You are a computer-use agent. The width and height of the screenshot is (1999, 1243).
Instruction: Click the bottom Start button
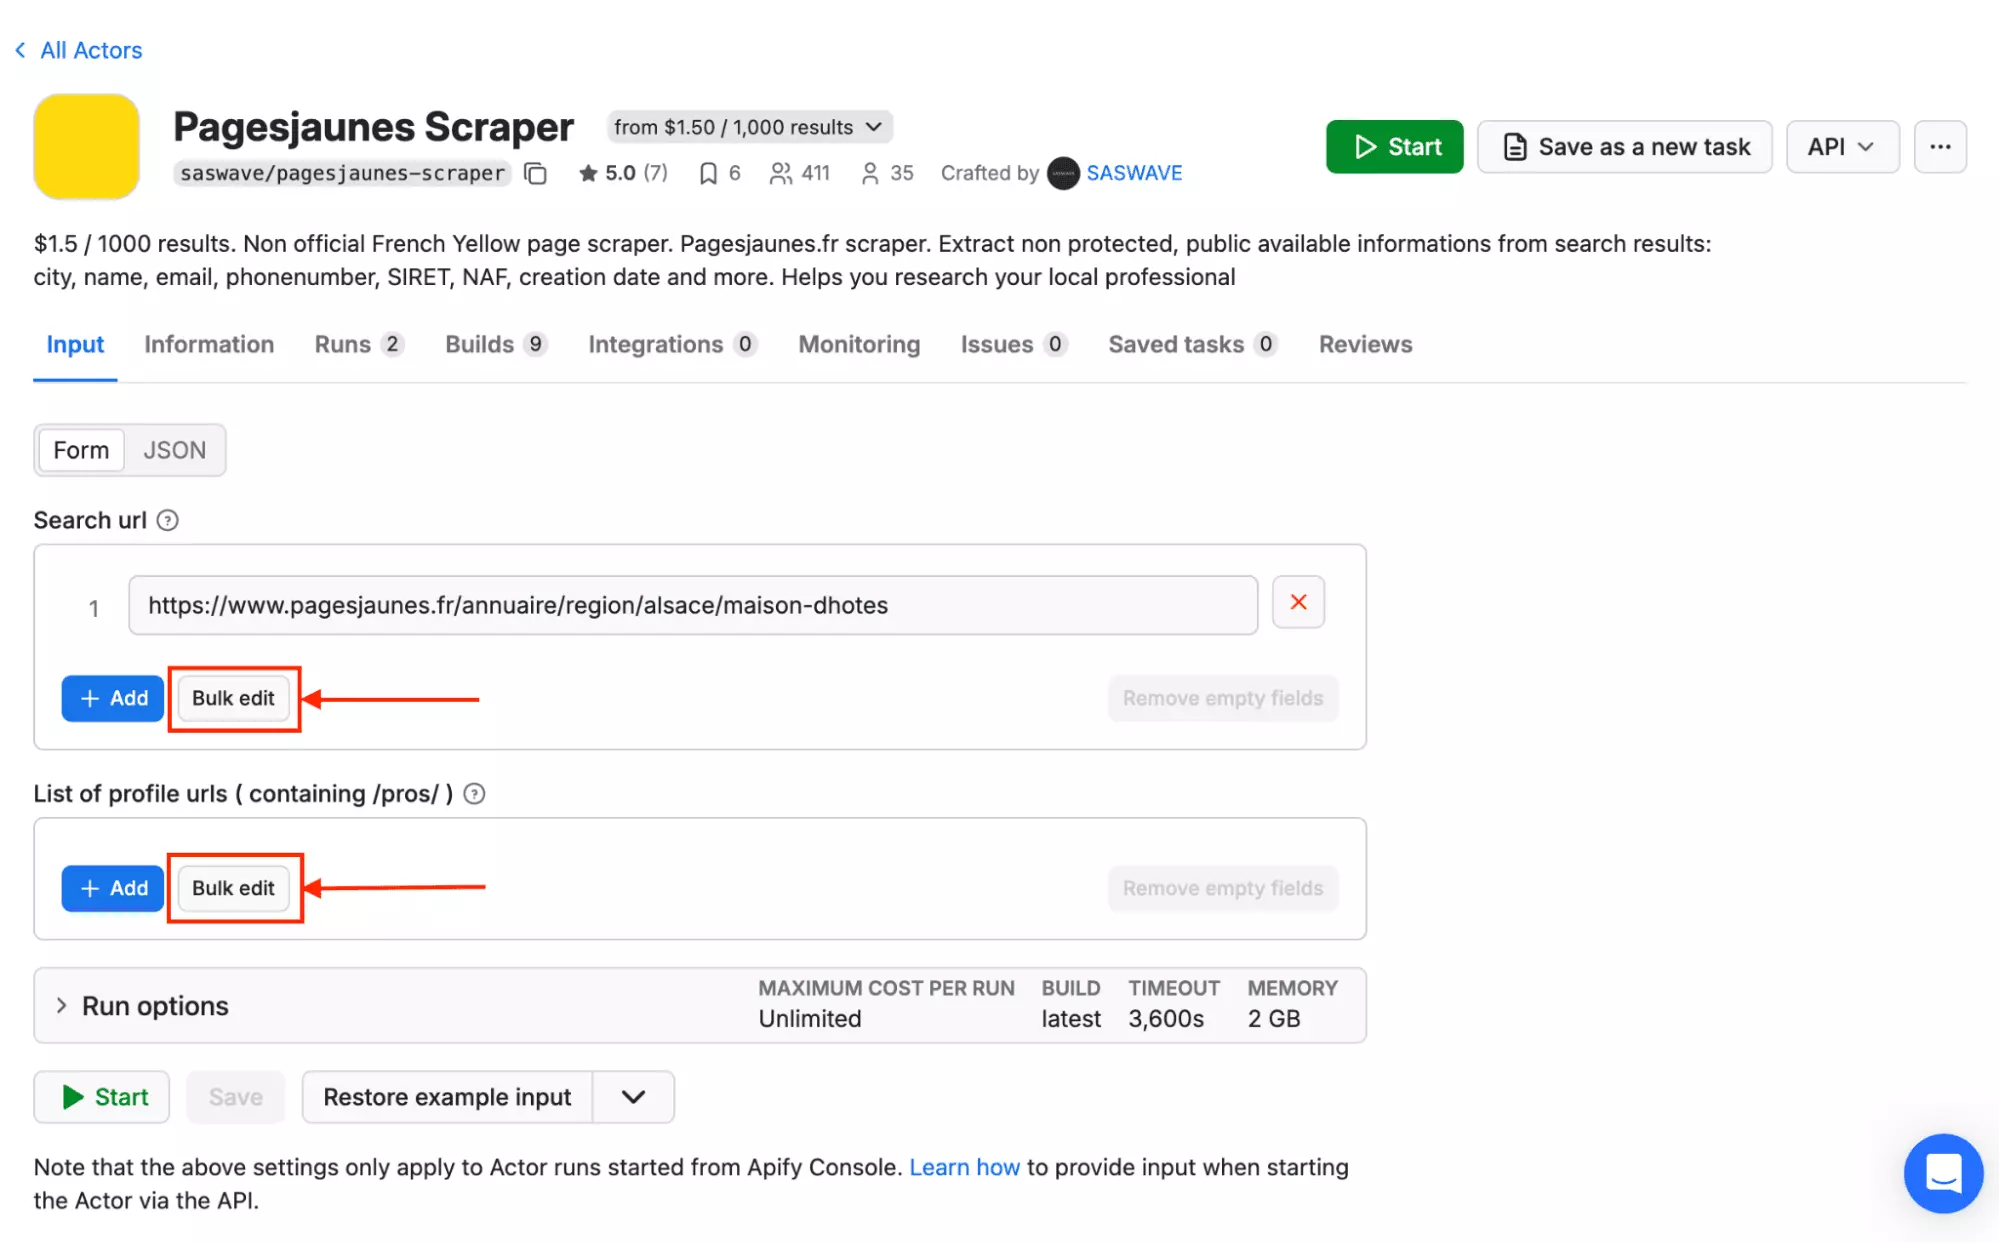[102, 1097]
